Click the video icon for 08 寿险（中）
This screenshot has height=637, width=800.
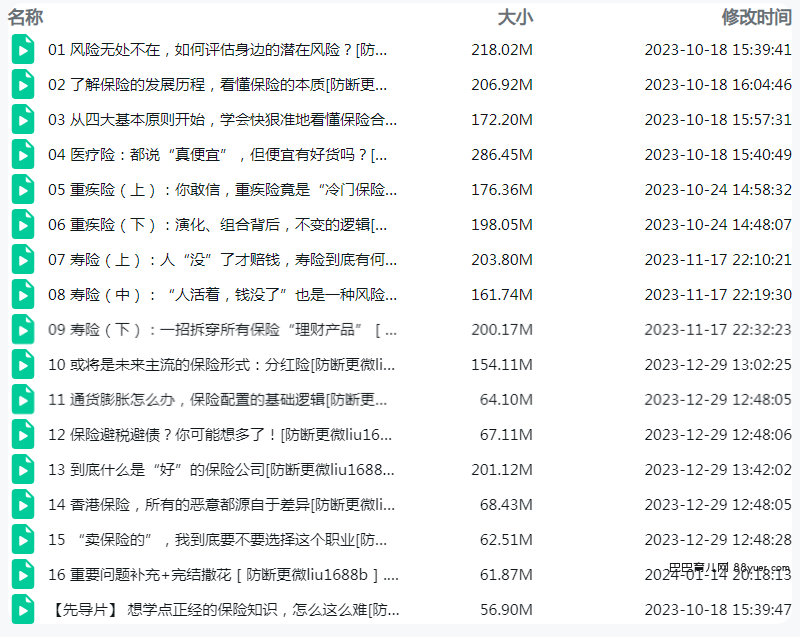(x=22, y=294)
